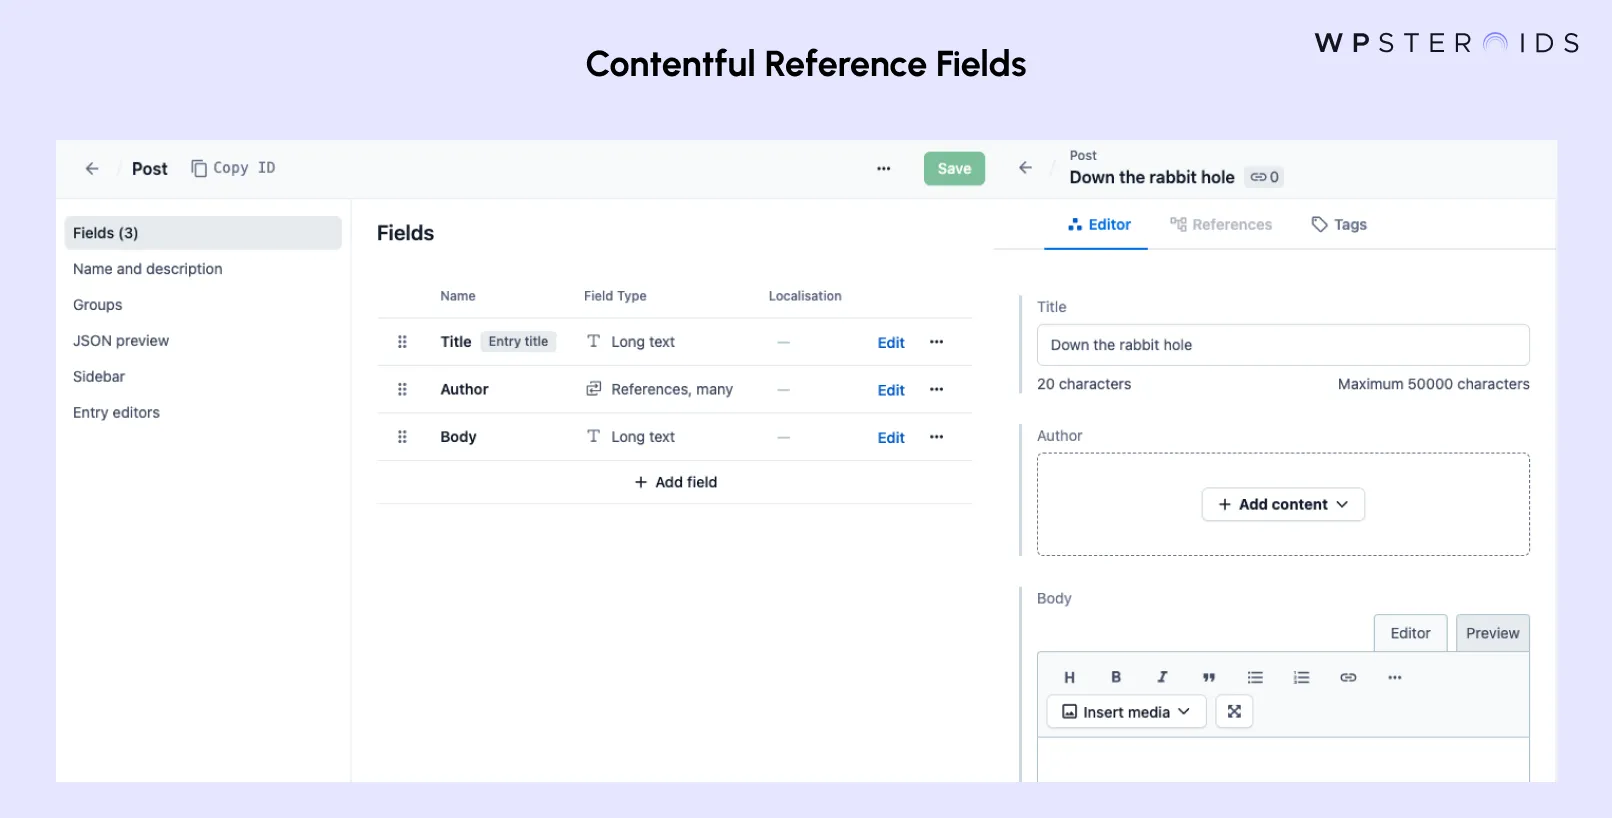Open JSON preview section

pyautogui.click(x=121, y=341)
